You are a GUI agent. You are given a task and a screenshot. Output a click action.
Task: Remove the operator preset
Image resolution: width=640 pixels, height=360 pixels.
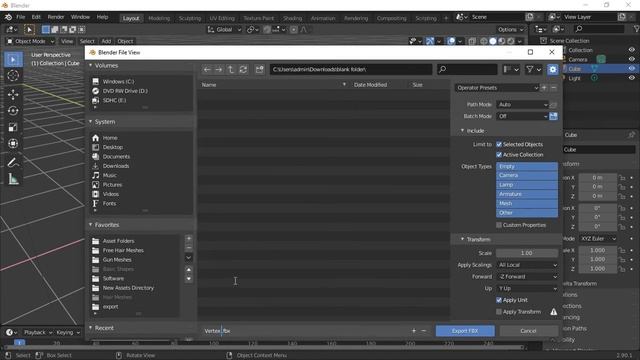tap(553, 88)
